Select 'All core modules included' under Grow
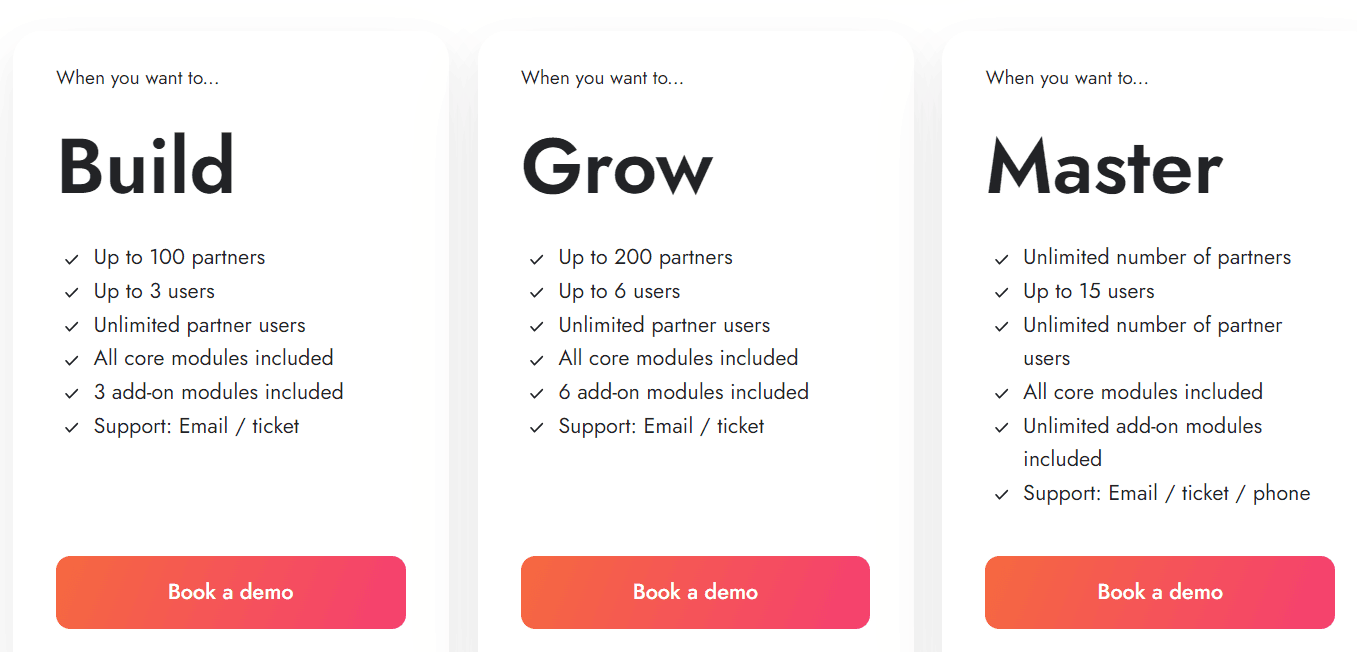Image resolution: width=1357 pixels, height=652 pixels. click(678, 358)
